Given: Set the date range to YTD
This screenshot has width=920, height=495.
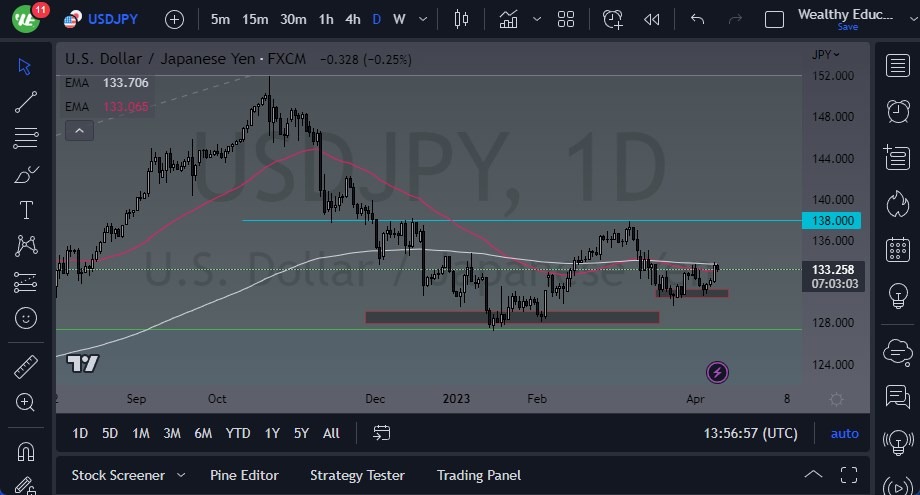Looking at the screenshot, I should click(x=238, y=433).
